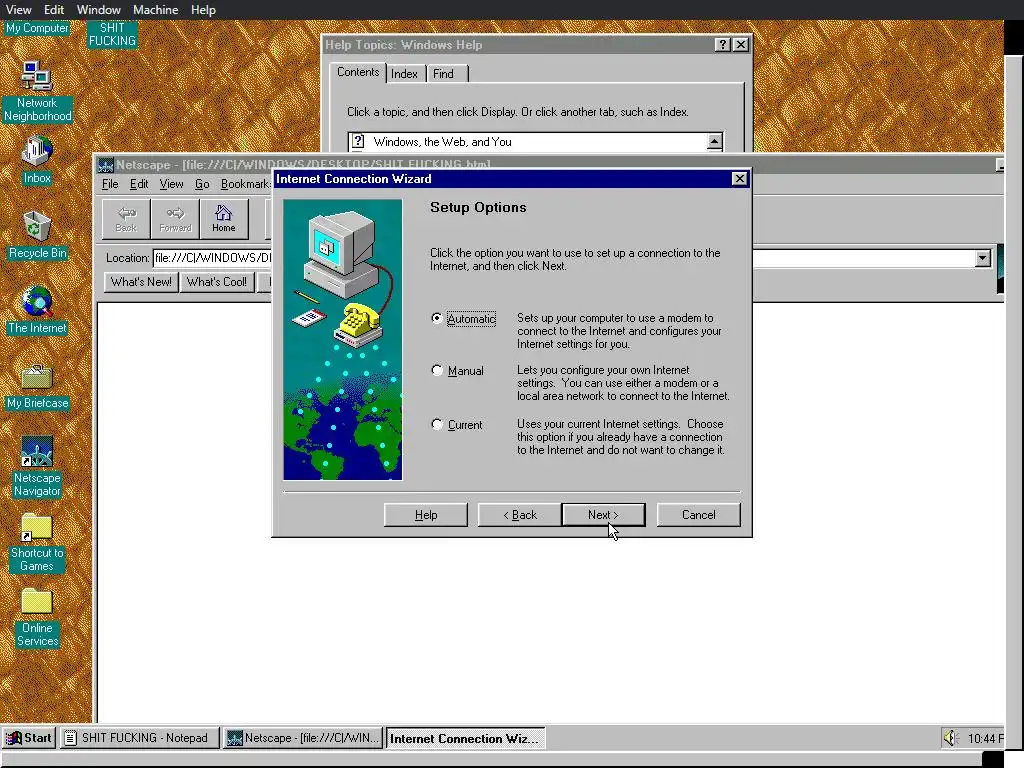The image size is (1024, 768).
Task: Open the Machine menu in the top bar
Action: (x=155, y=10)
